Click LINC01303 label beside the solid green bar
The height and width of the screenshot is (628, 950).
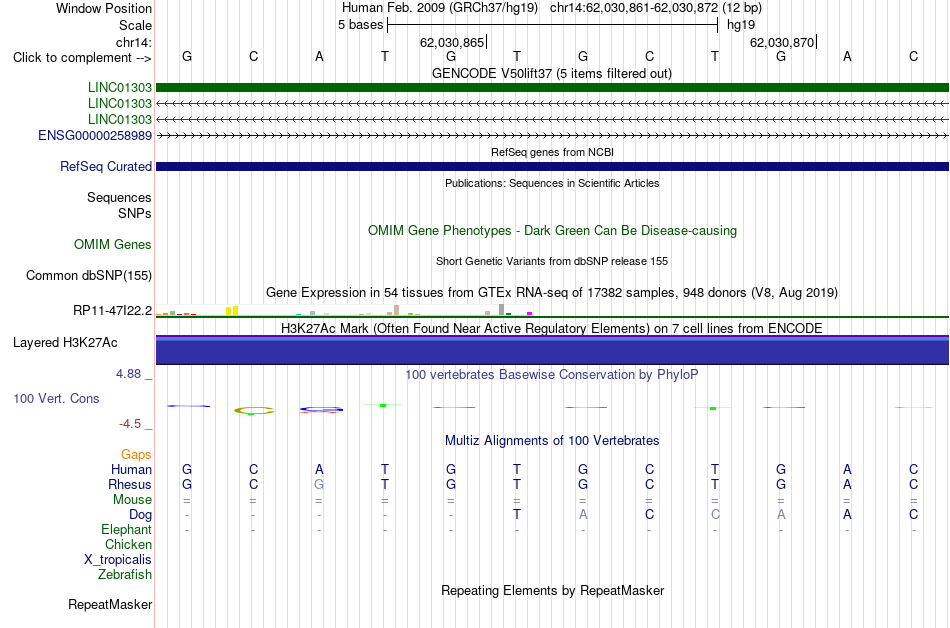(x=120, y=88)
